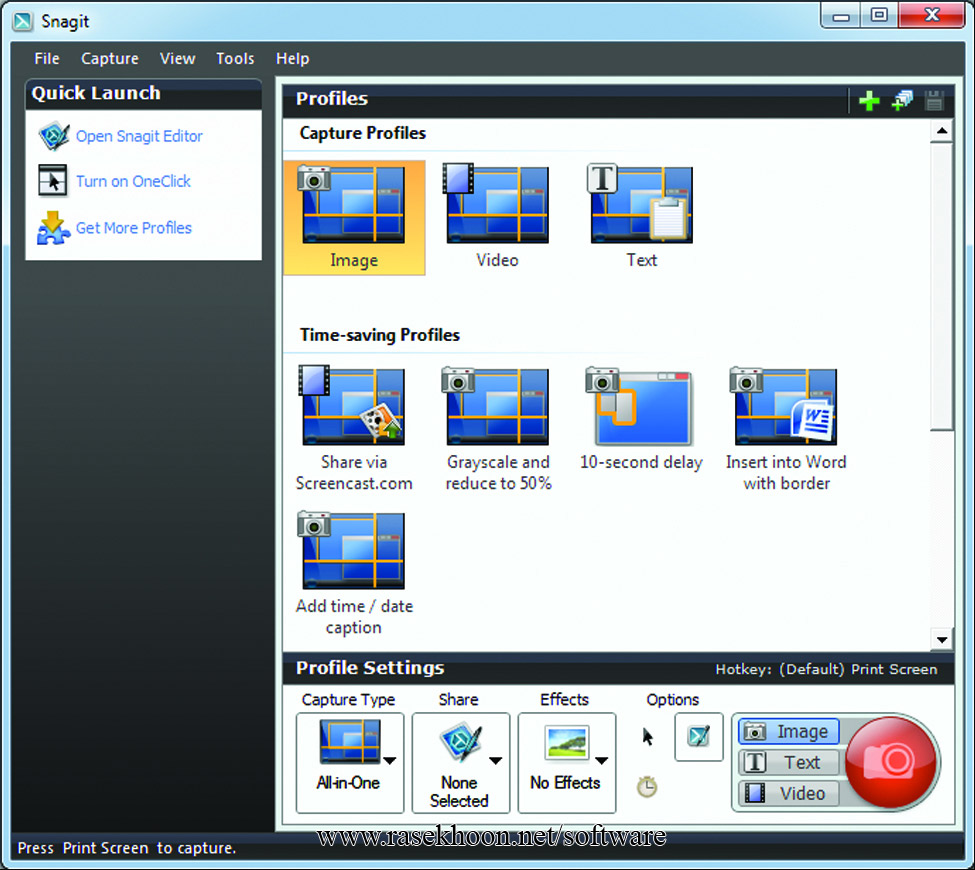Open the Effects dropdown
The height and width of the screenshot is (870, 975).
tap(601, 760)
